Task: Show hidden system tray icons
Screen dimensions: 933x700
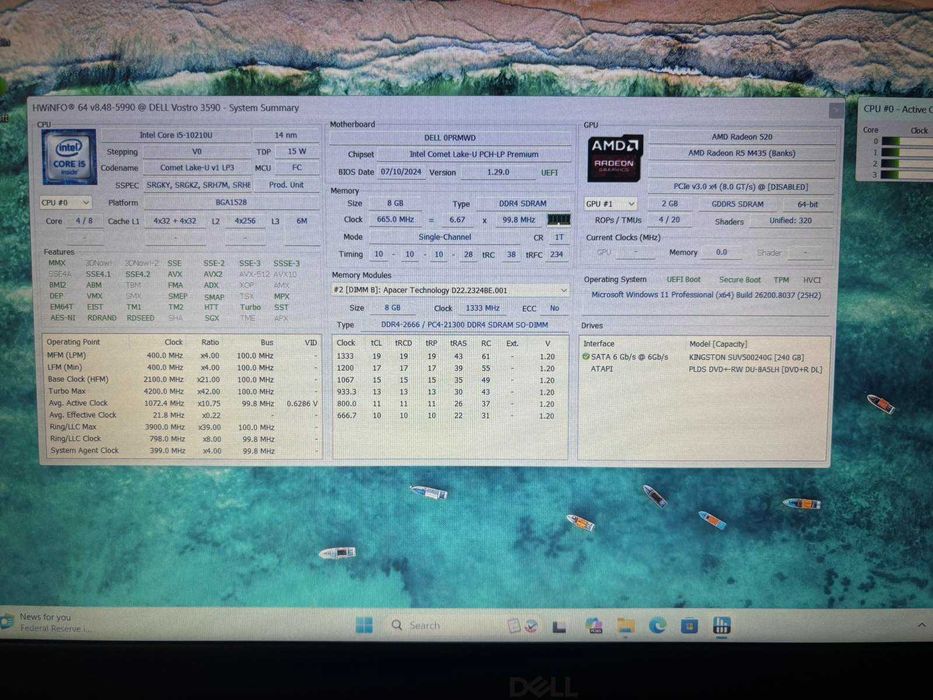Action: 921,625
